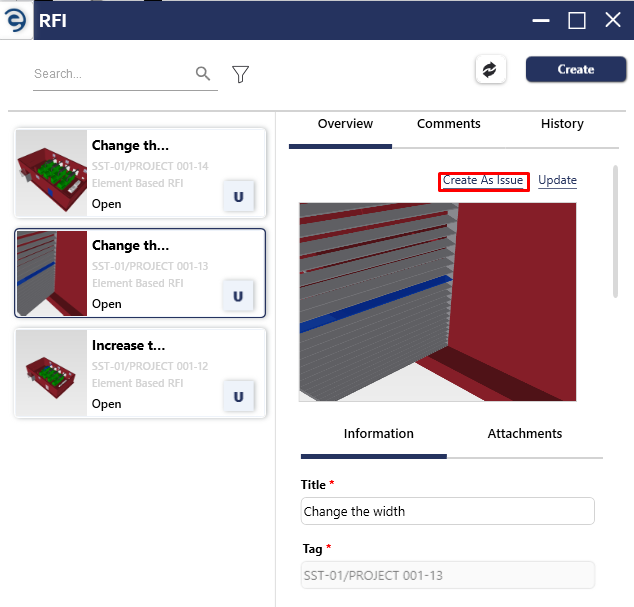Click the Update link
Screen dimensions: 634x607
[557, 180]
